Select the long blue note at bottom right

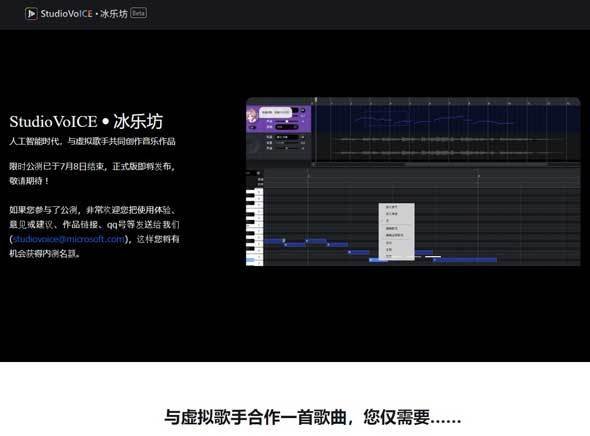pos(465,260)
